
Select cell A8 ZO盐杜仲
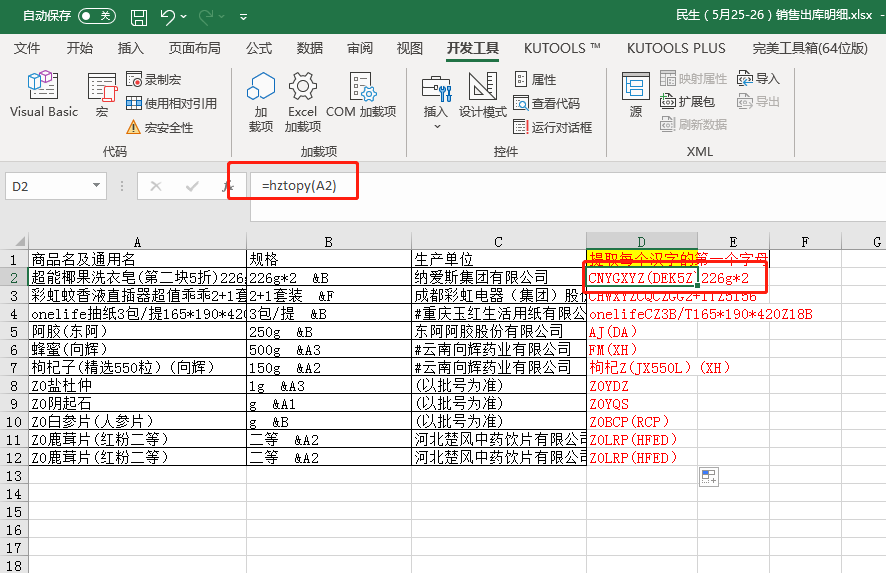pos(137,385)
